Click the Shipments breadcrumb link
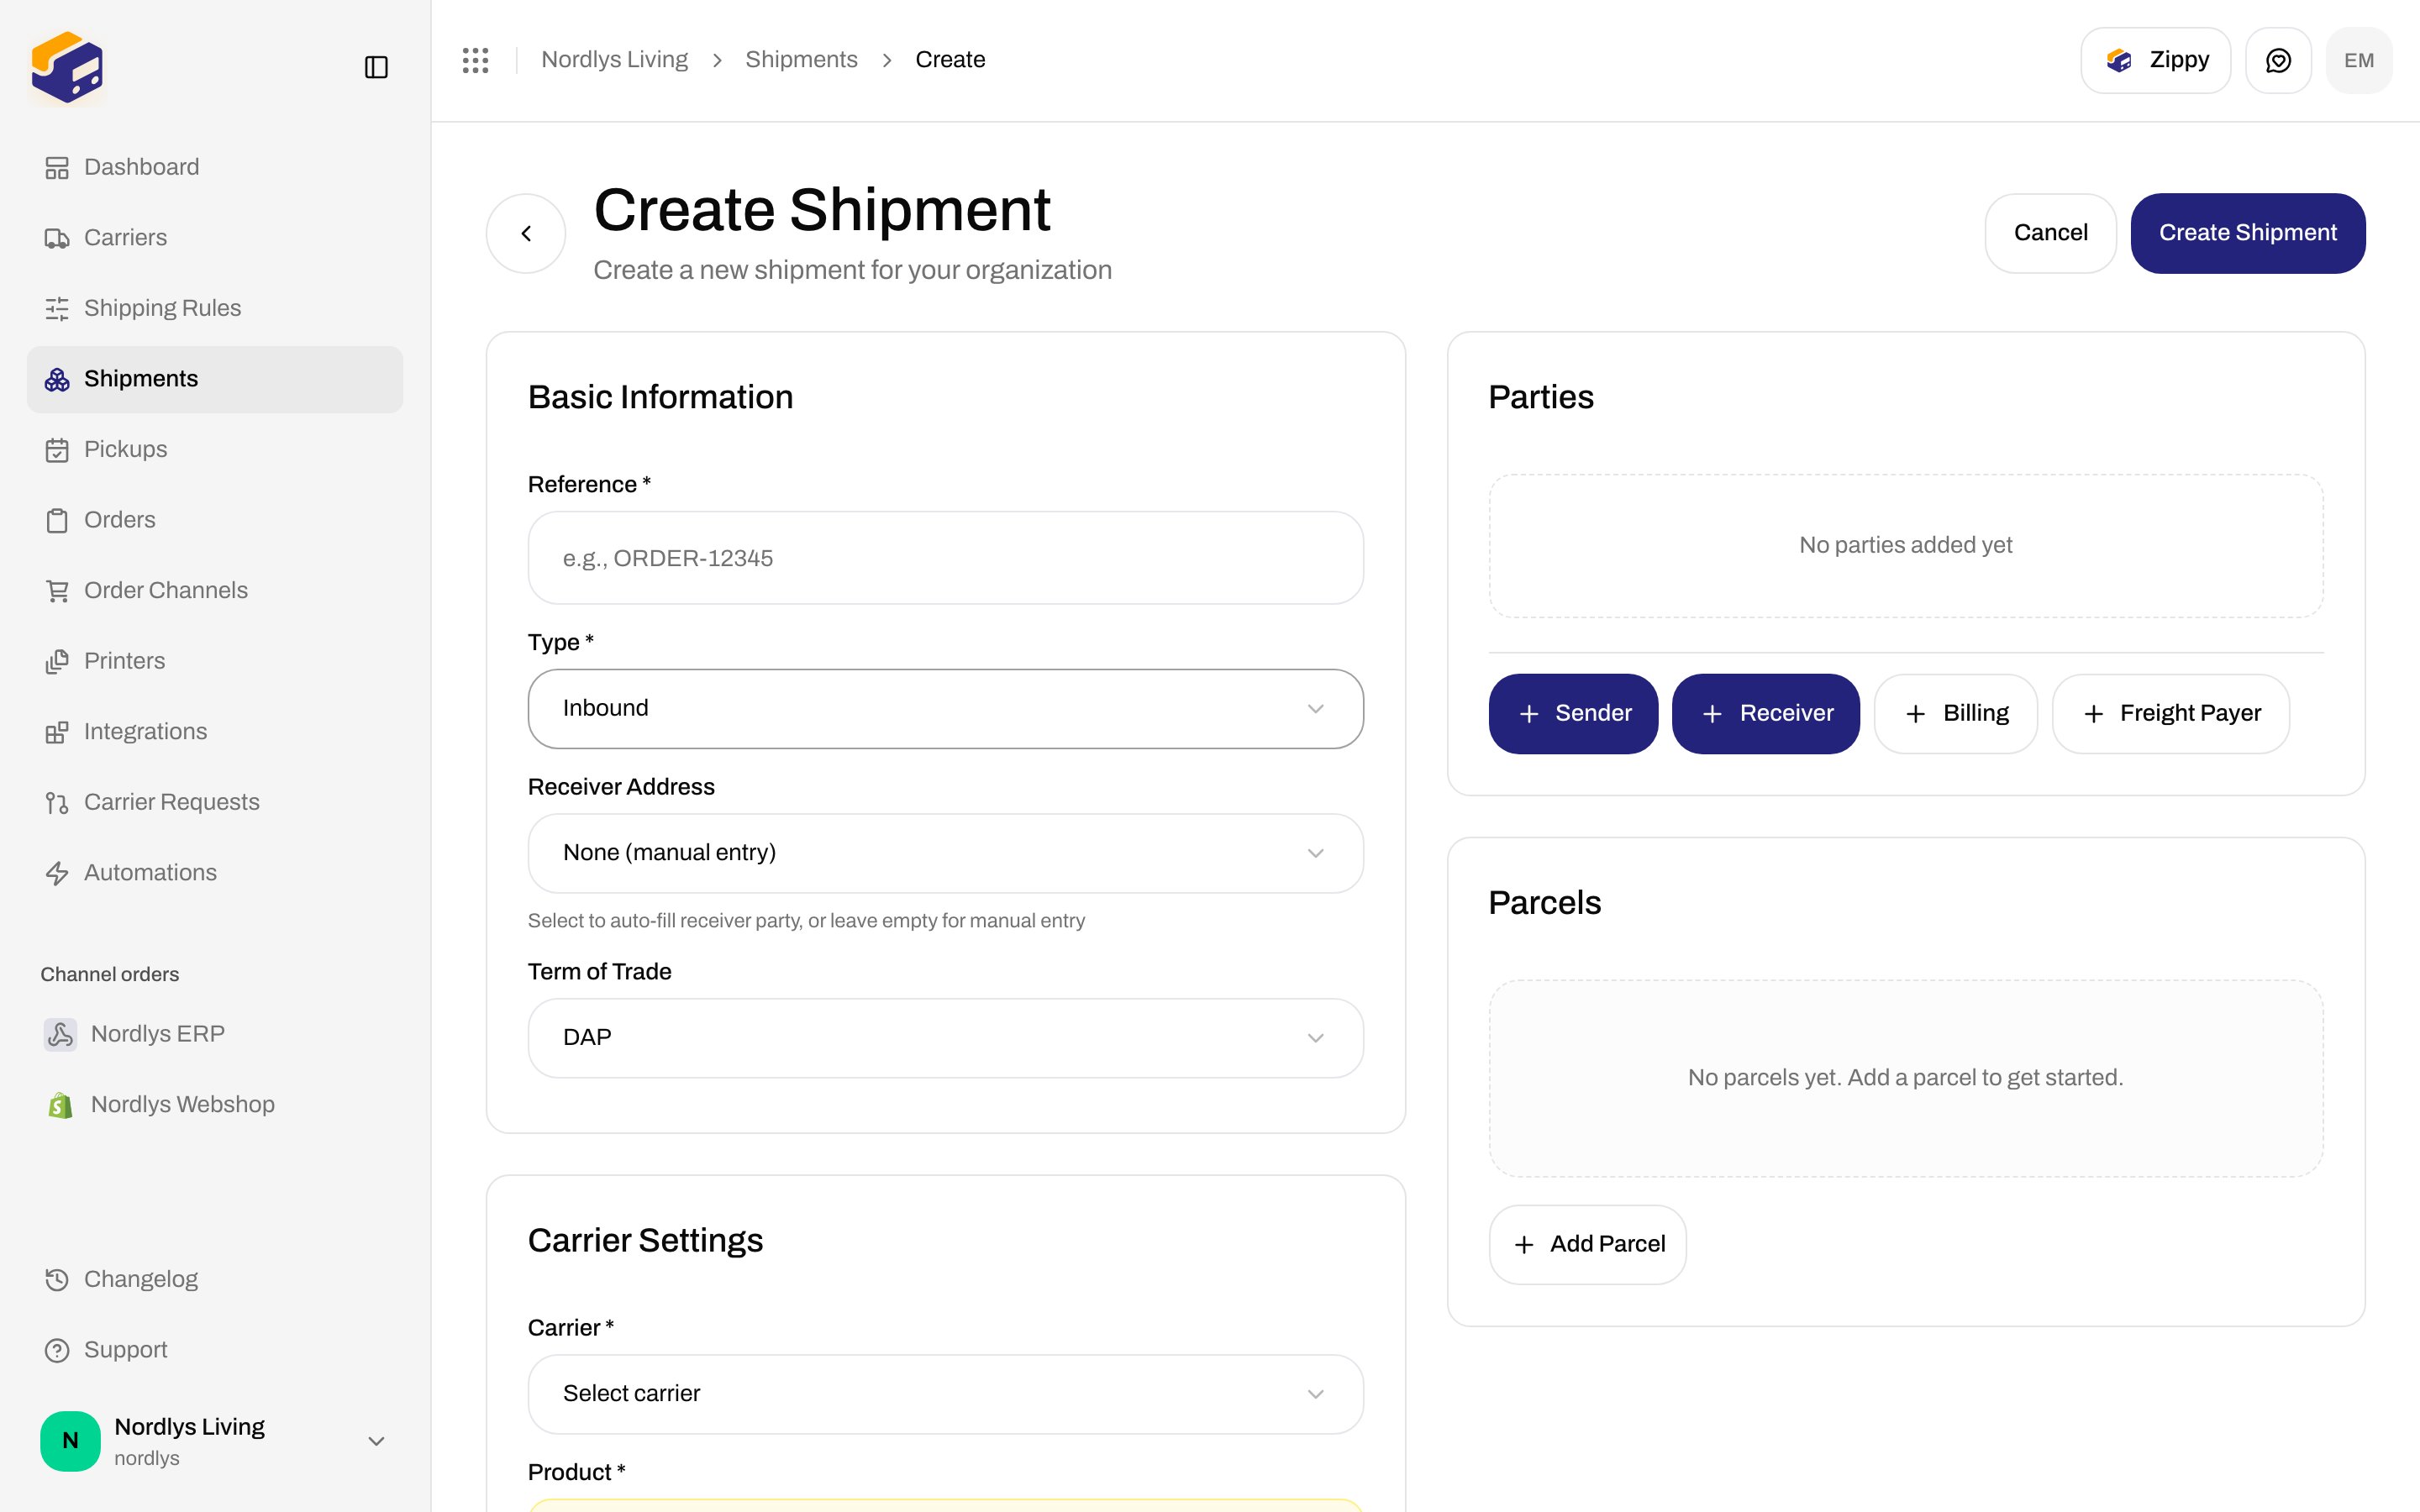 click(801, 60)
